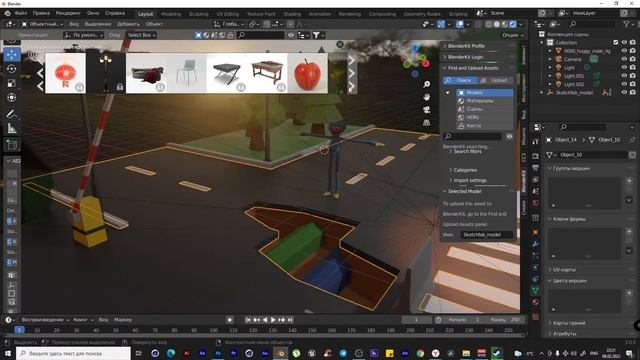The height and width of the screenshot is (360, 640).
Task: Switch perspective/orthographic with the grid gizmo
Action: pos(427,122)
